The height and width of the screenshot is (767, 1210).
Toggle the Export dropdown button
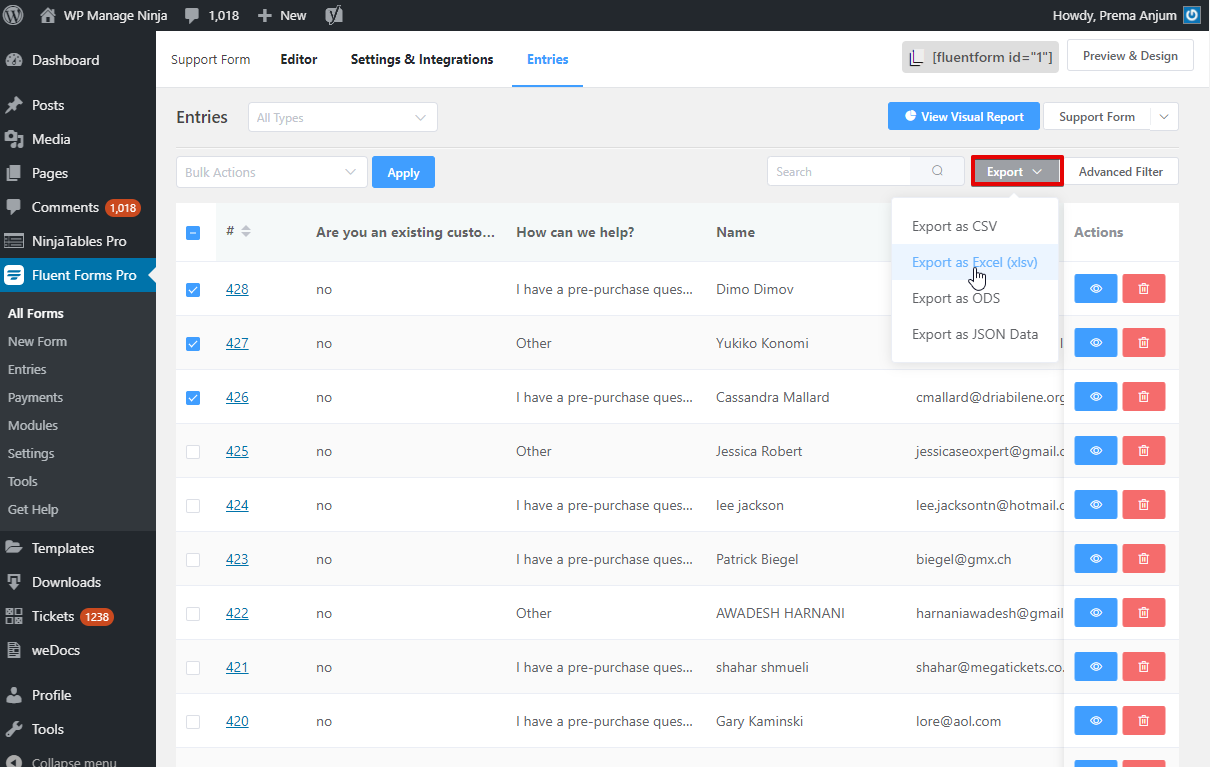pos(1016,172)
